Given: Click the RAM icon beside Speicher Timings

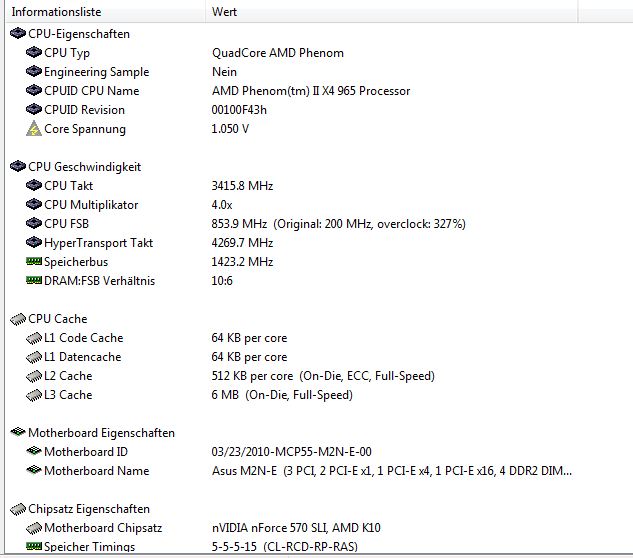Looking at the screenshot, I should [34, 546].
